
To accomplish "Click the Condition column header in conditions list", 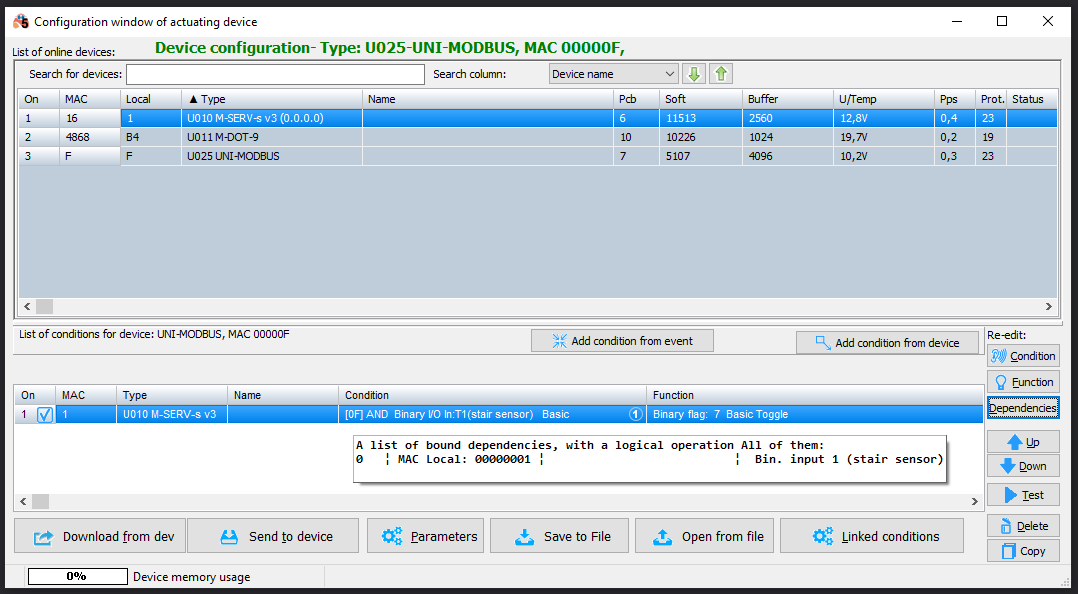I will tap(492, 395).
